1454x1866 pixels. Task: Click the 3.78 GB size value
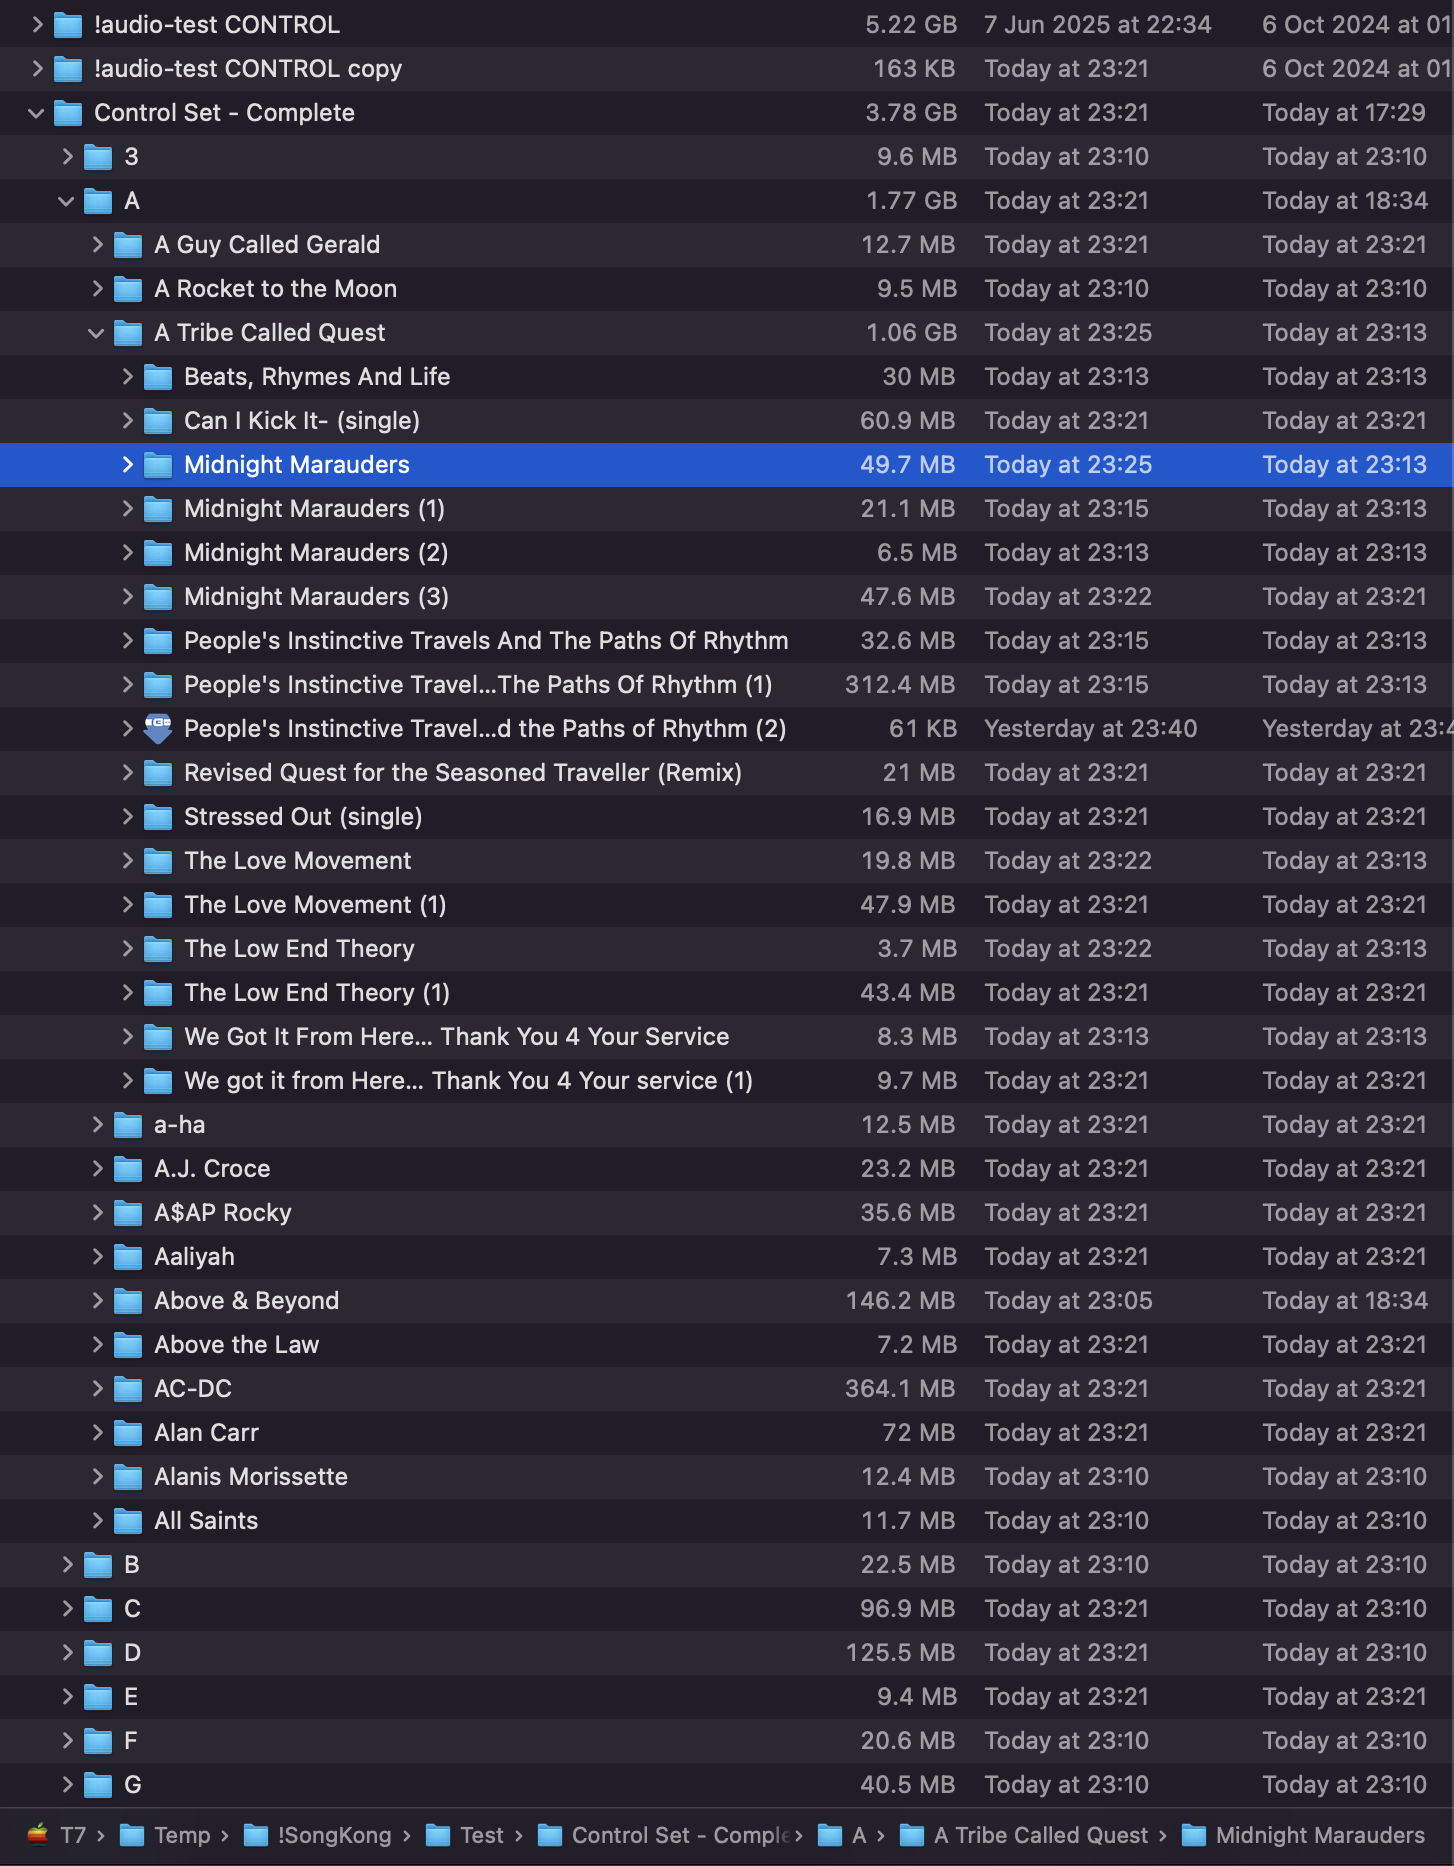pos(911,113)
